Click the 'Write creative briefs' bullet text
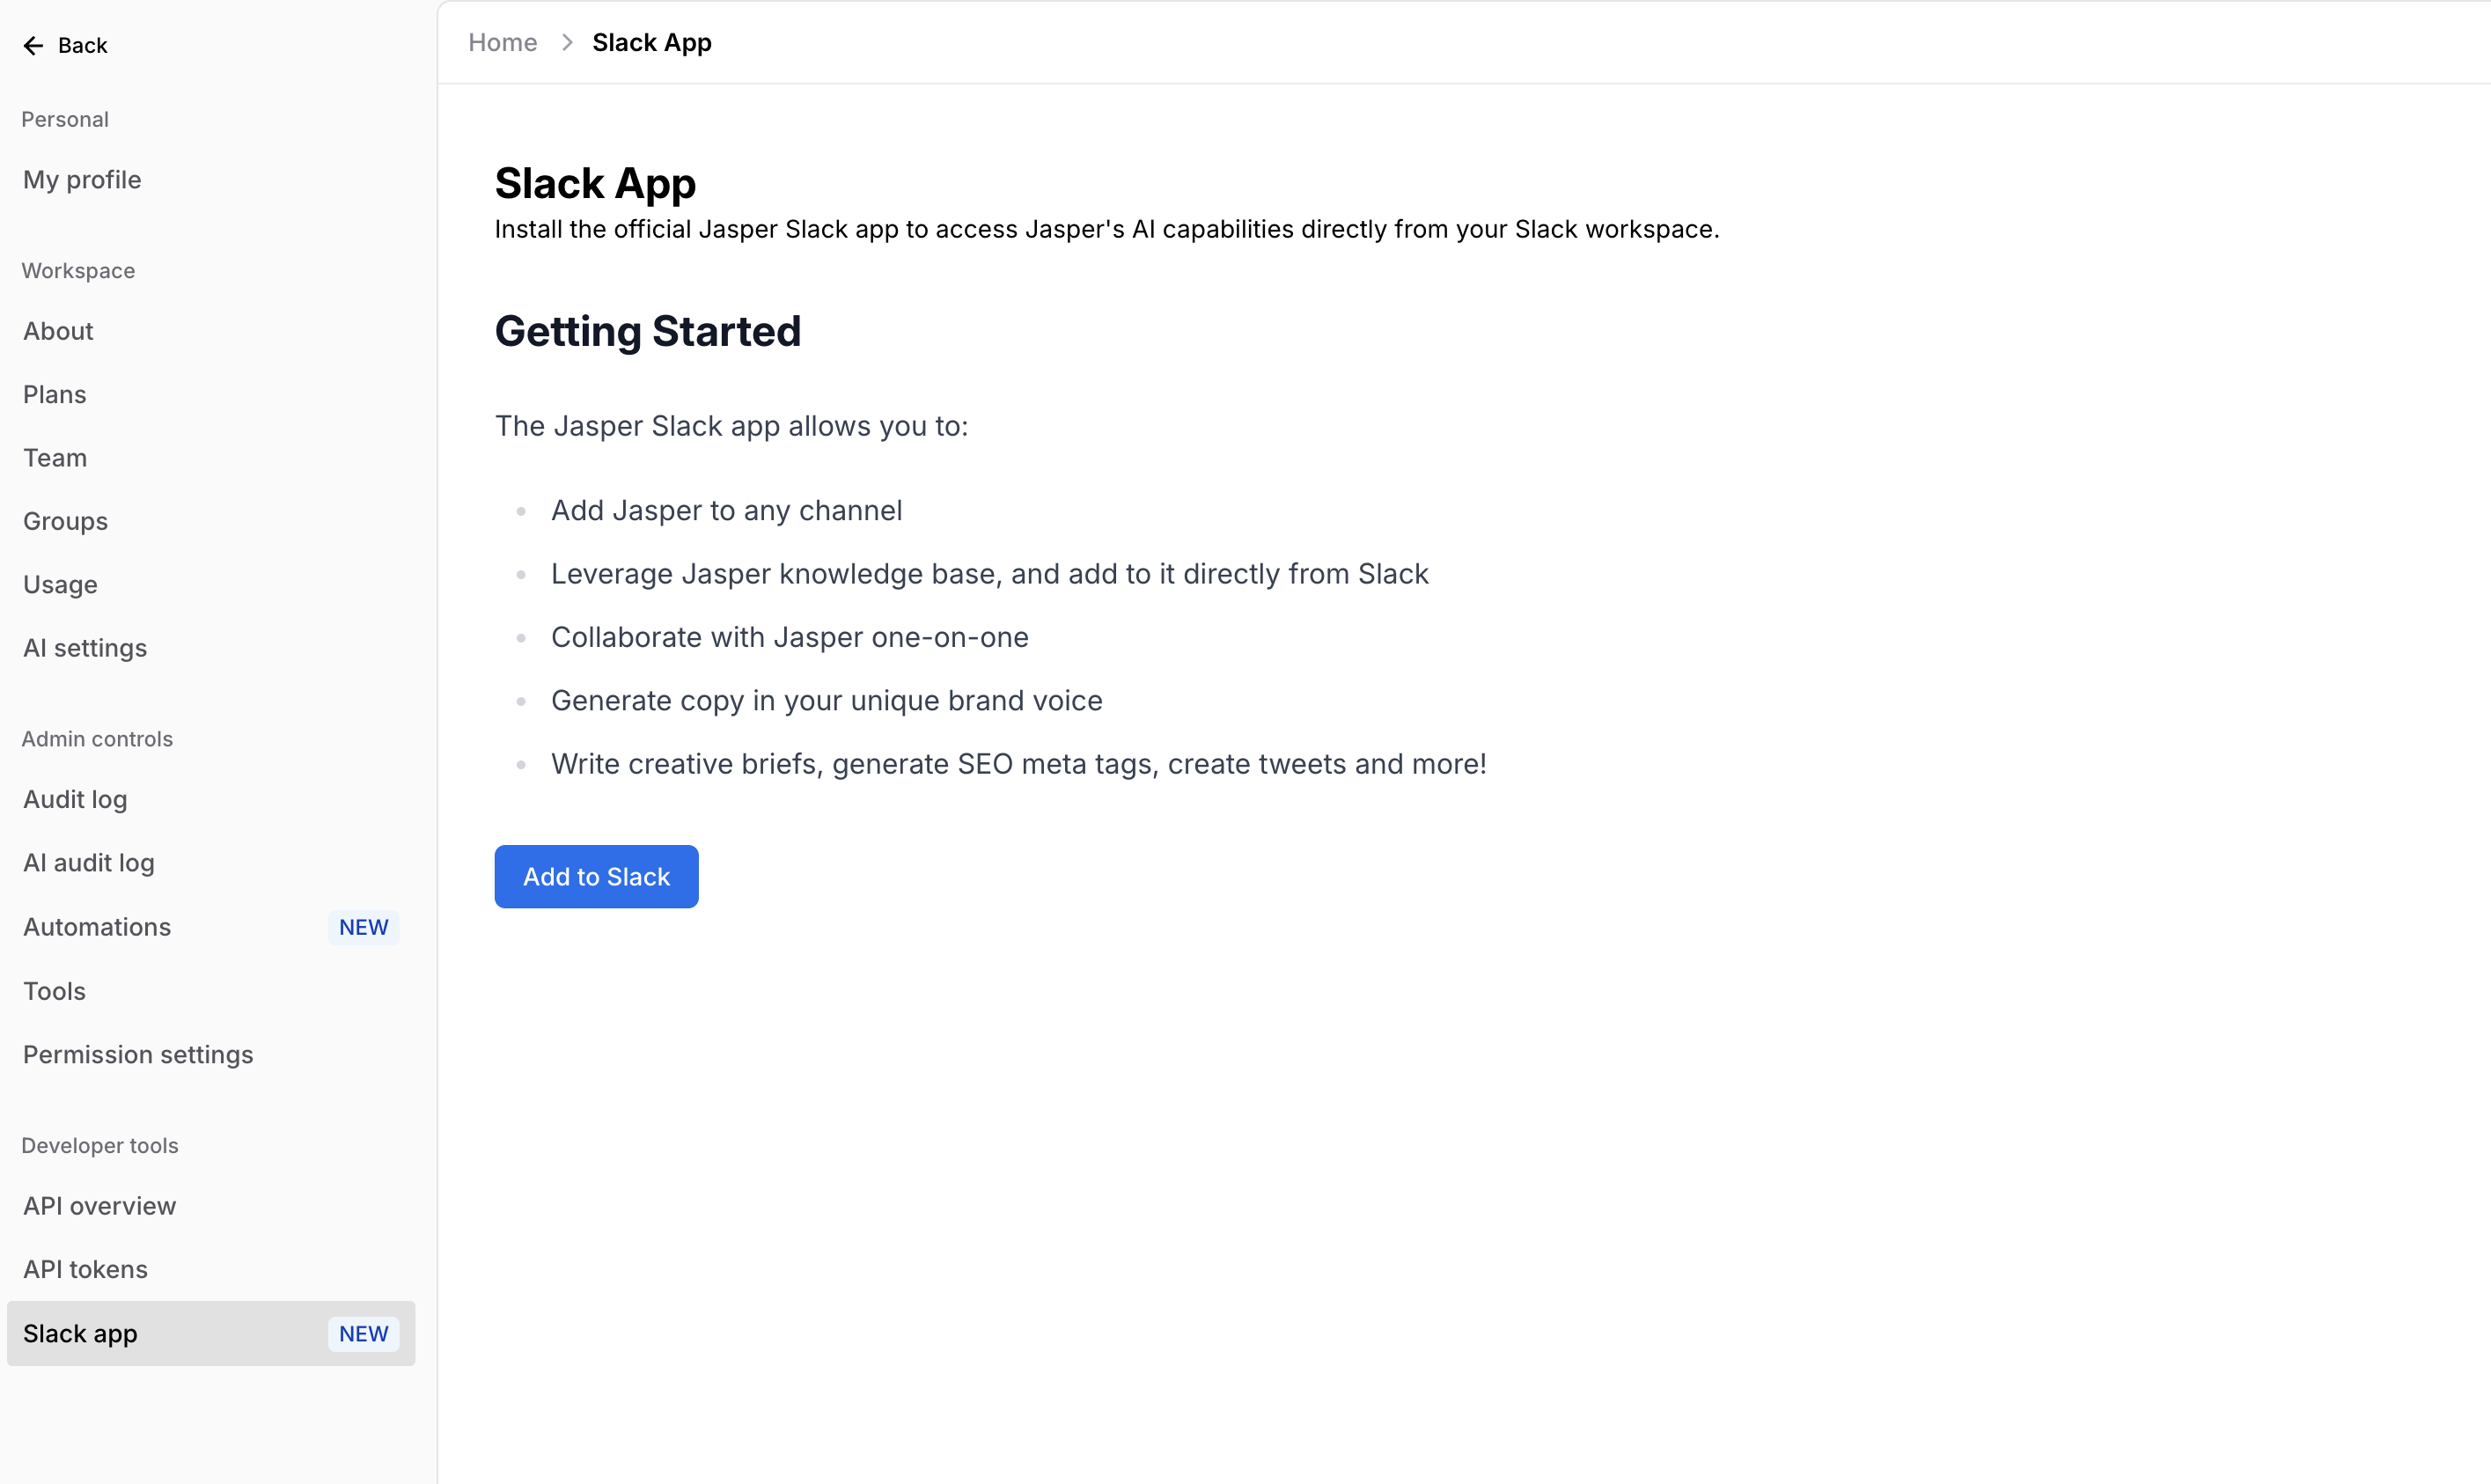 [x=1019, y=764]
